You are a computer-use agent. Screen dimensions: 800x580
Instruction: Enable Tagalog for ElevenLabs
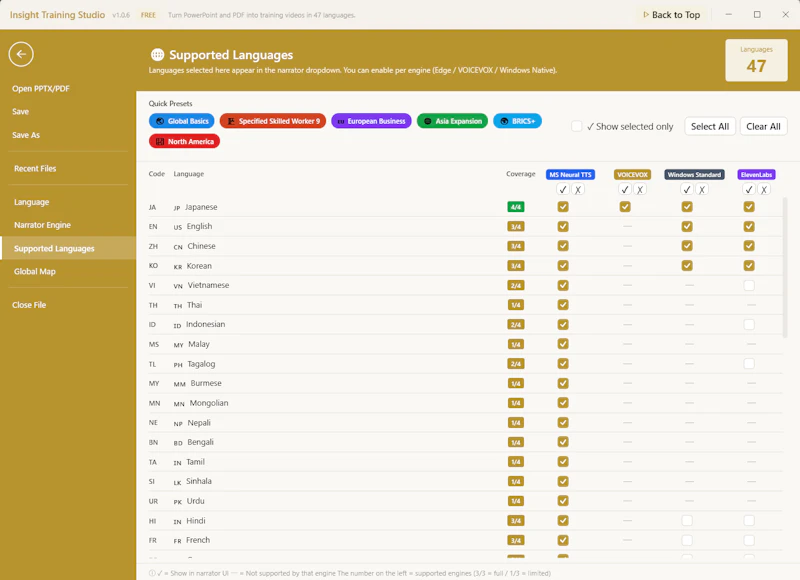tap(749, 364)
